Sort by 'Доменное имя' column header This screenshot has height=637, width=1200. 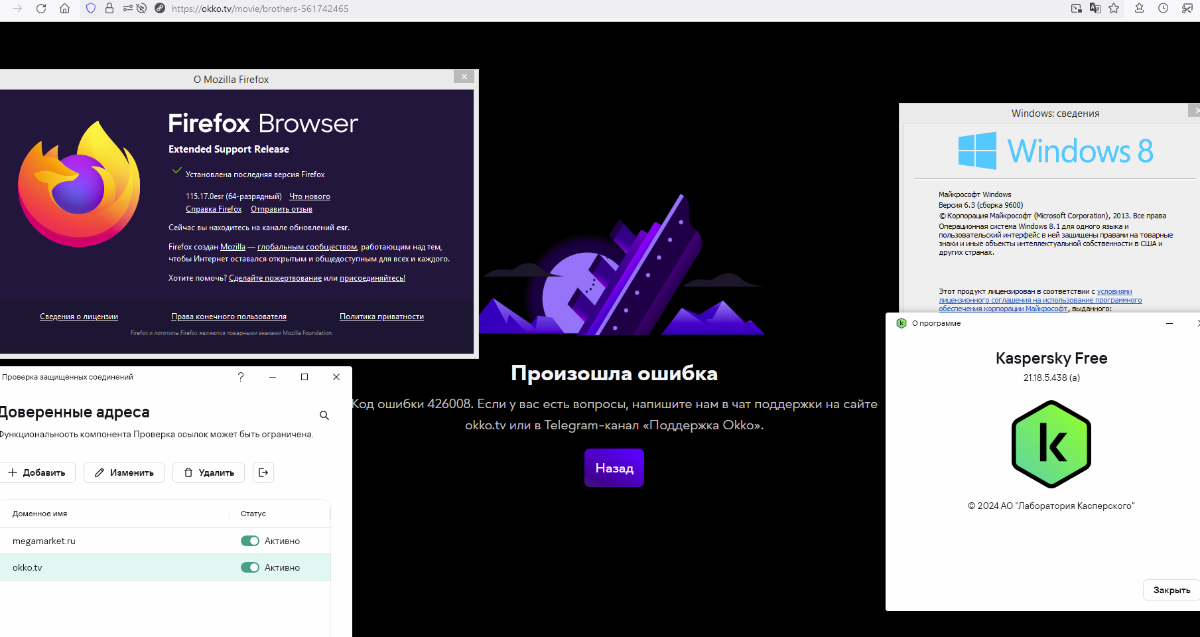[x=39, y=513]
